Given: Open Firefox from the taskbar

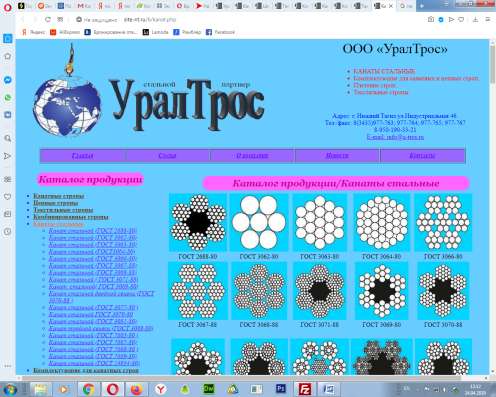Looking at the screenshot, I should click(x=136, y=389).
